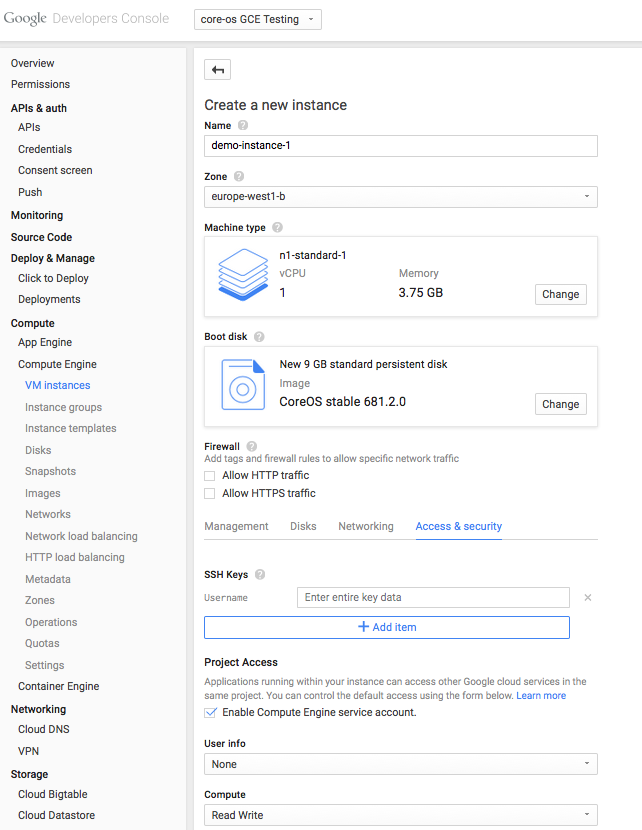The width and height of the screenshot is (642, 830).
Task: Open the SSH Keys help icon
Action: [260, 574]
